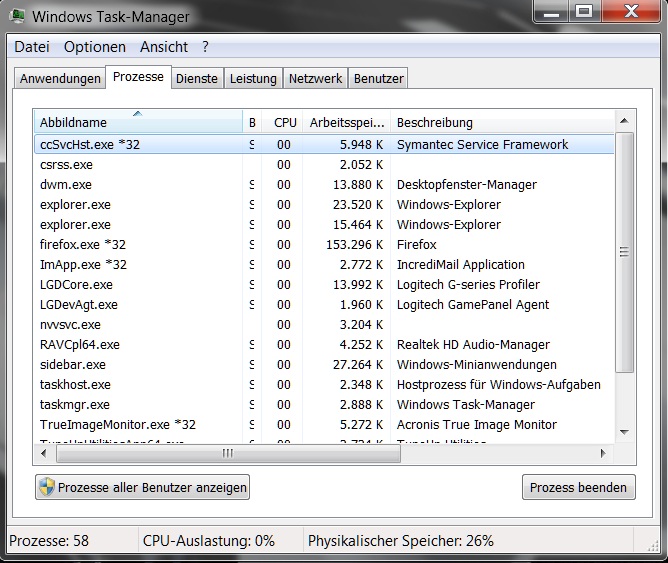Sort by the CPU column header

click(282, 122)
